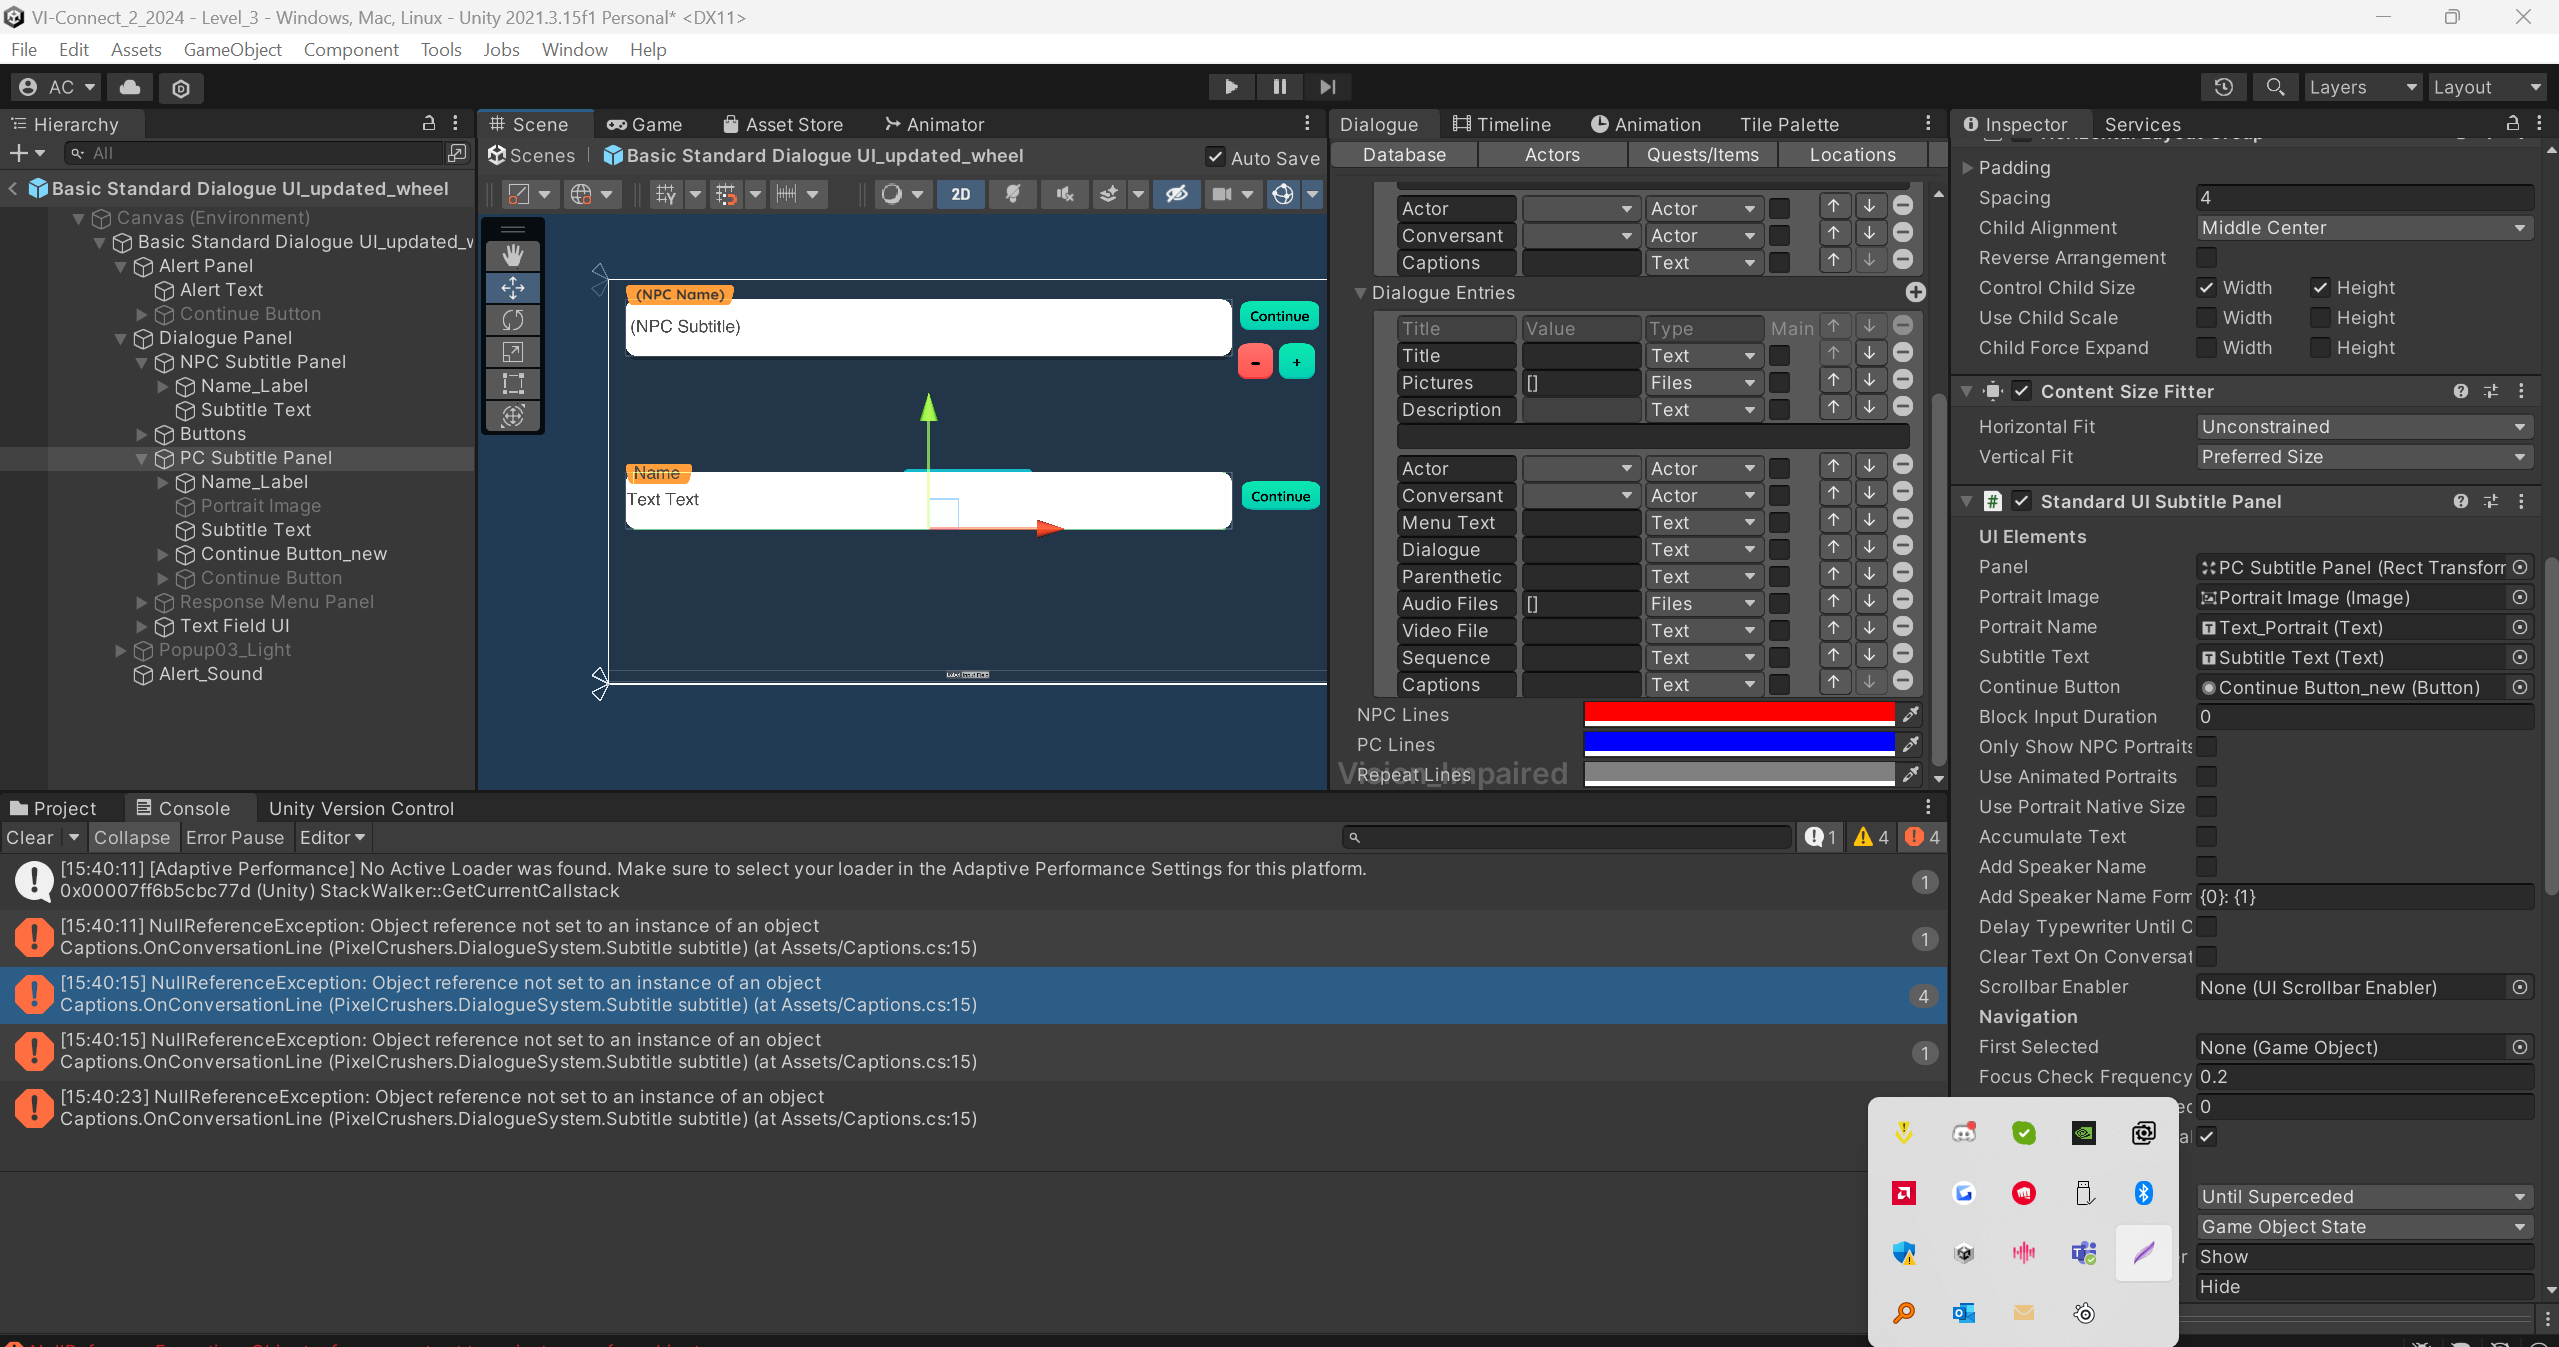Pick PC Lines color with eyedropper
This screenshot has height=1347, width=2559.
click(x=1910, y=744)
